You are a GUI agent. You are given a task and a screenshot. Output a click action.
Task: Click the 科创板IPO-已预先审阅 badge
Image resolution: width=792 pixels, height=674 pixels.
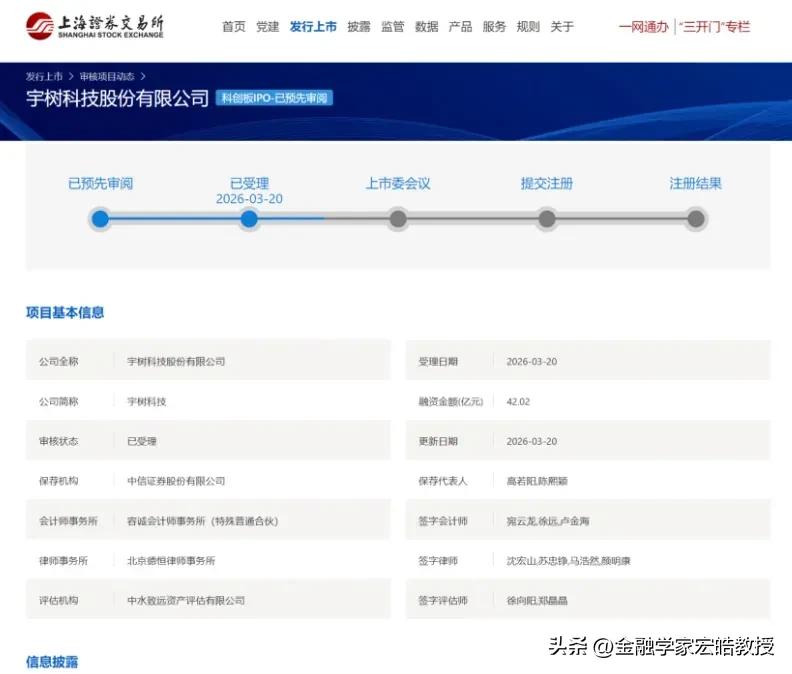click(x=274, y=98)
